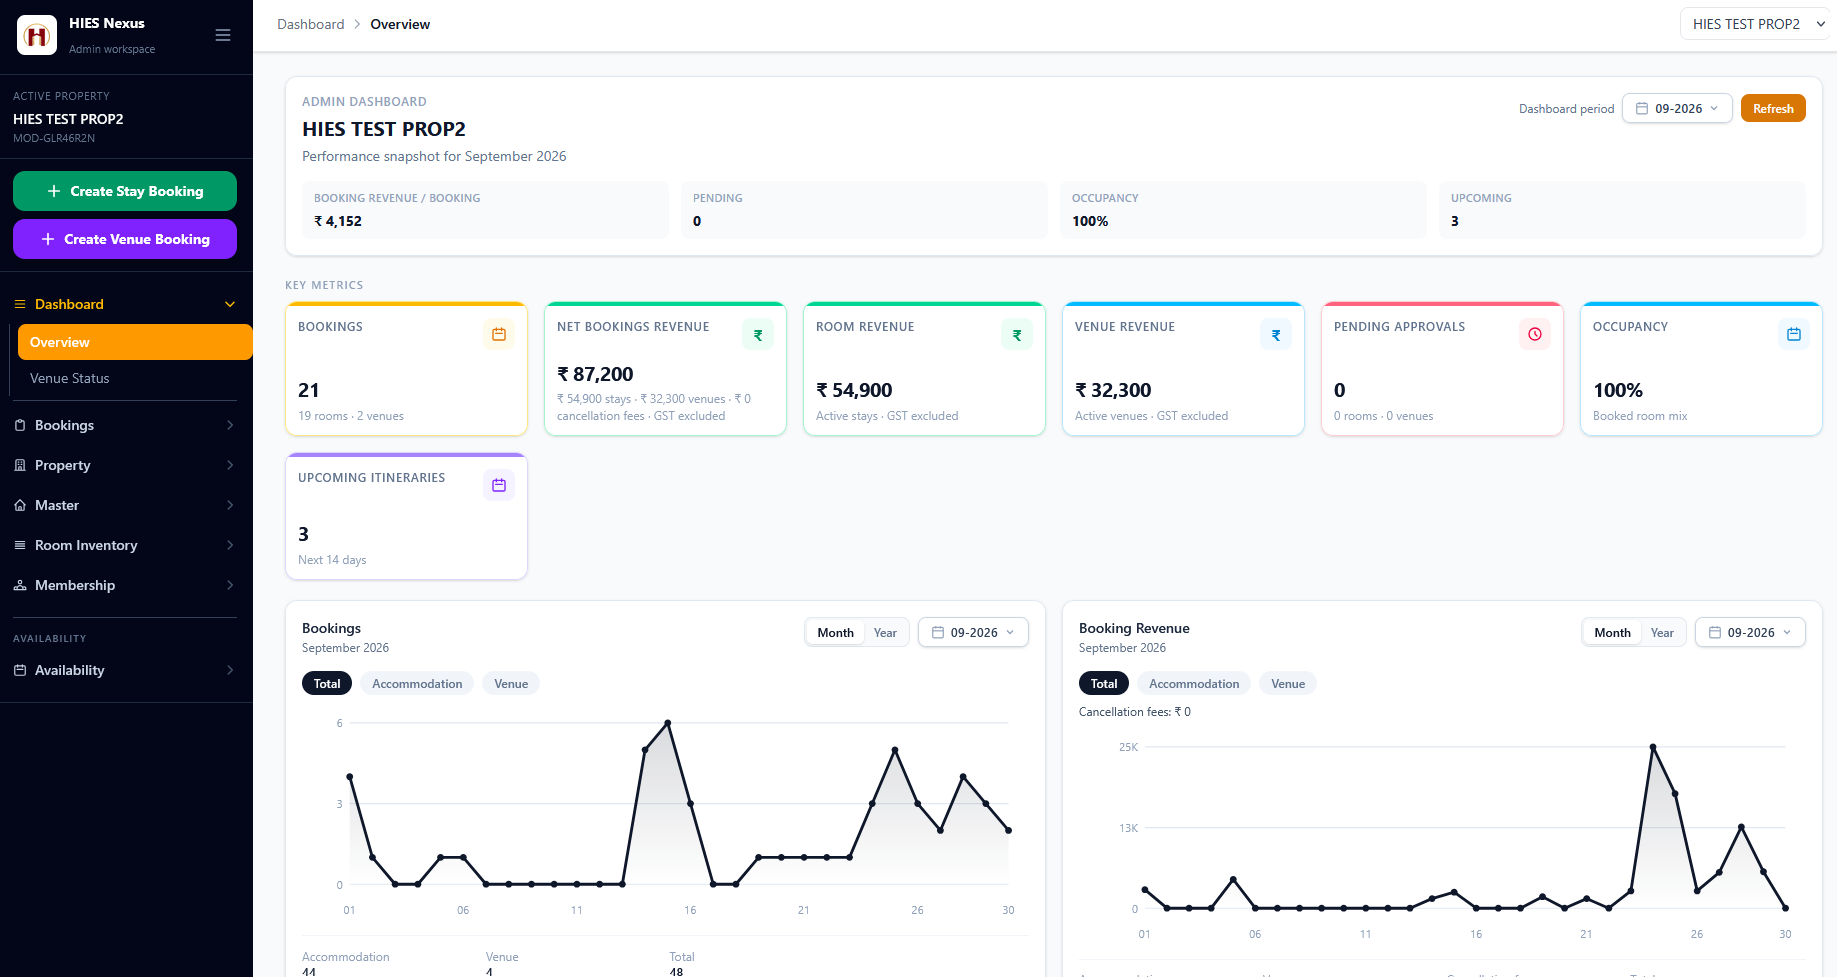Click plus icon on Create Venue Booking
Viewport: 1837px width, 977px height.
click(x=48, y=239)
